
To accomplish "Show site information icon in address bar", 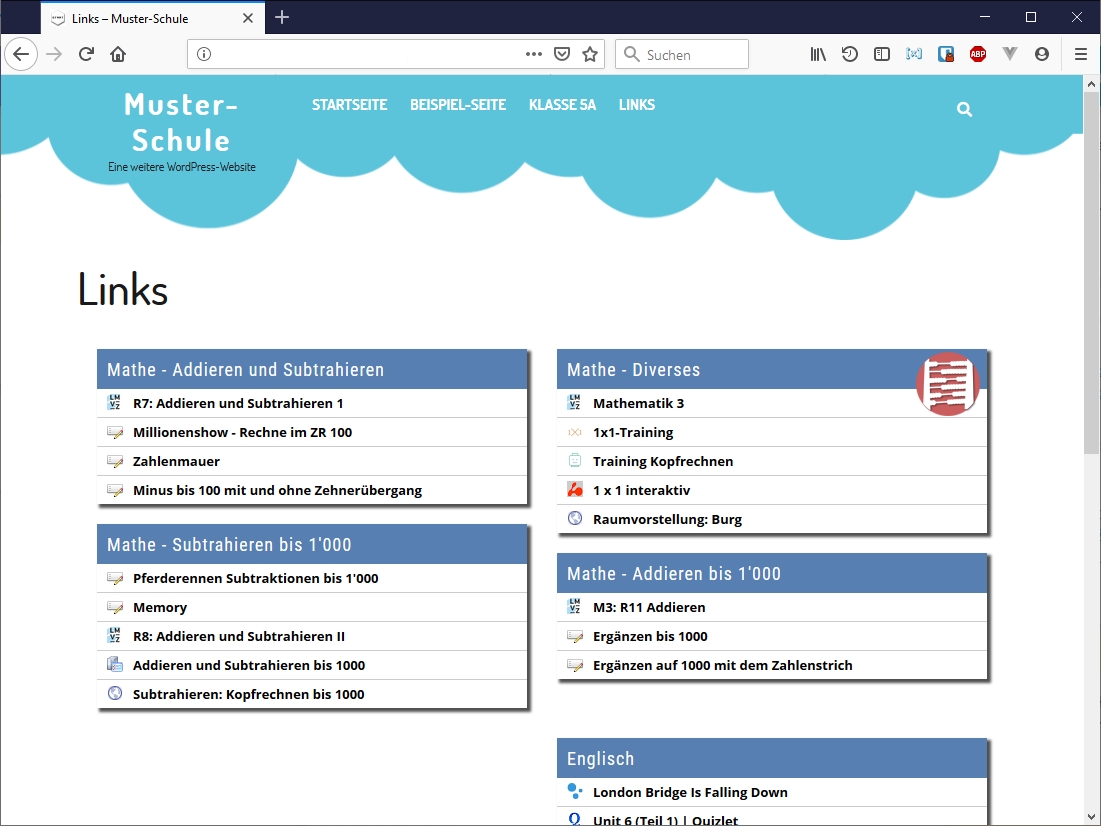I will [204, 54].
